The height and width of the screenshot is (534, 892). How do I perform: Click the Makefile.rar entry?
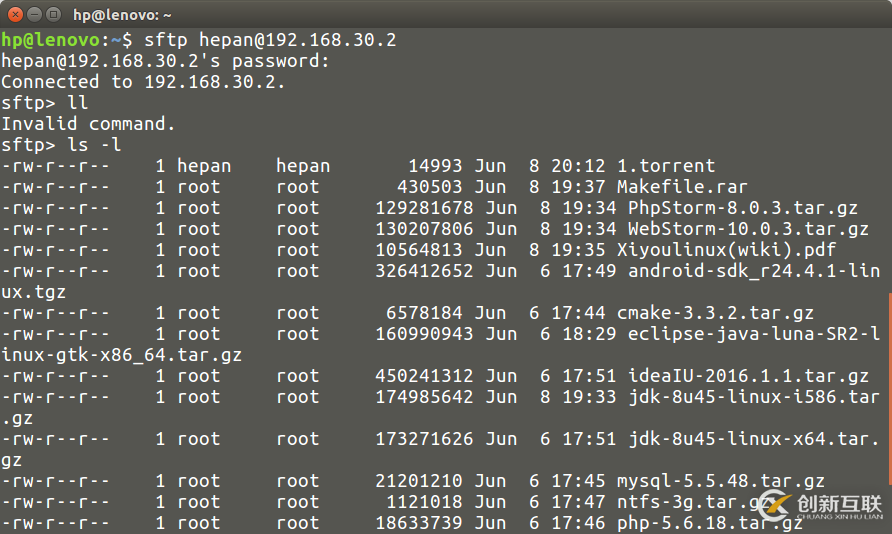[682, 187]
